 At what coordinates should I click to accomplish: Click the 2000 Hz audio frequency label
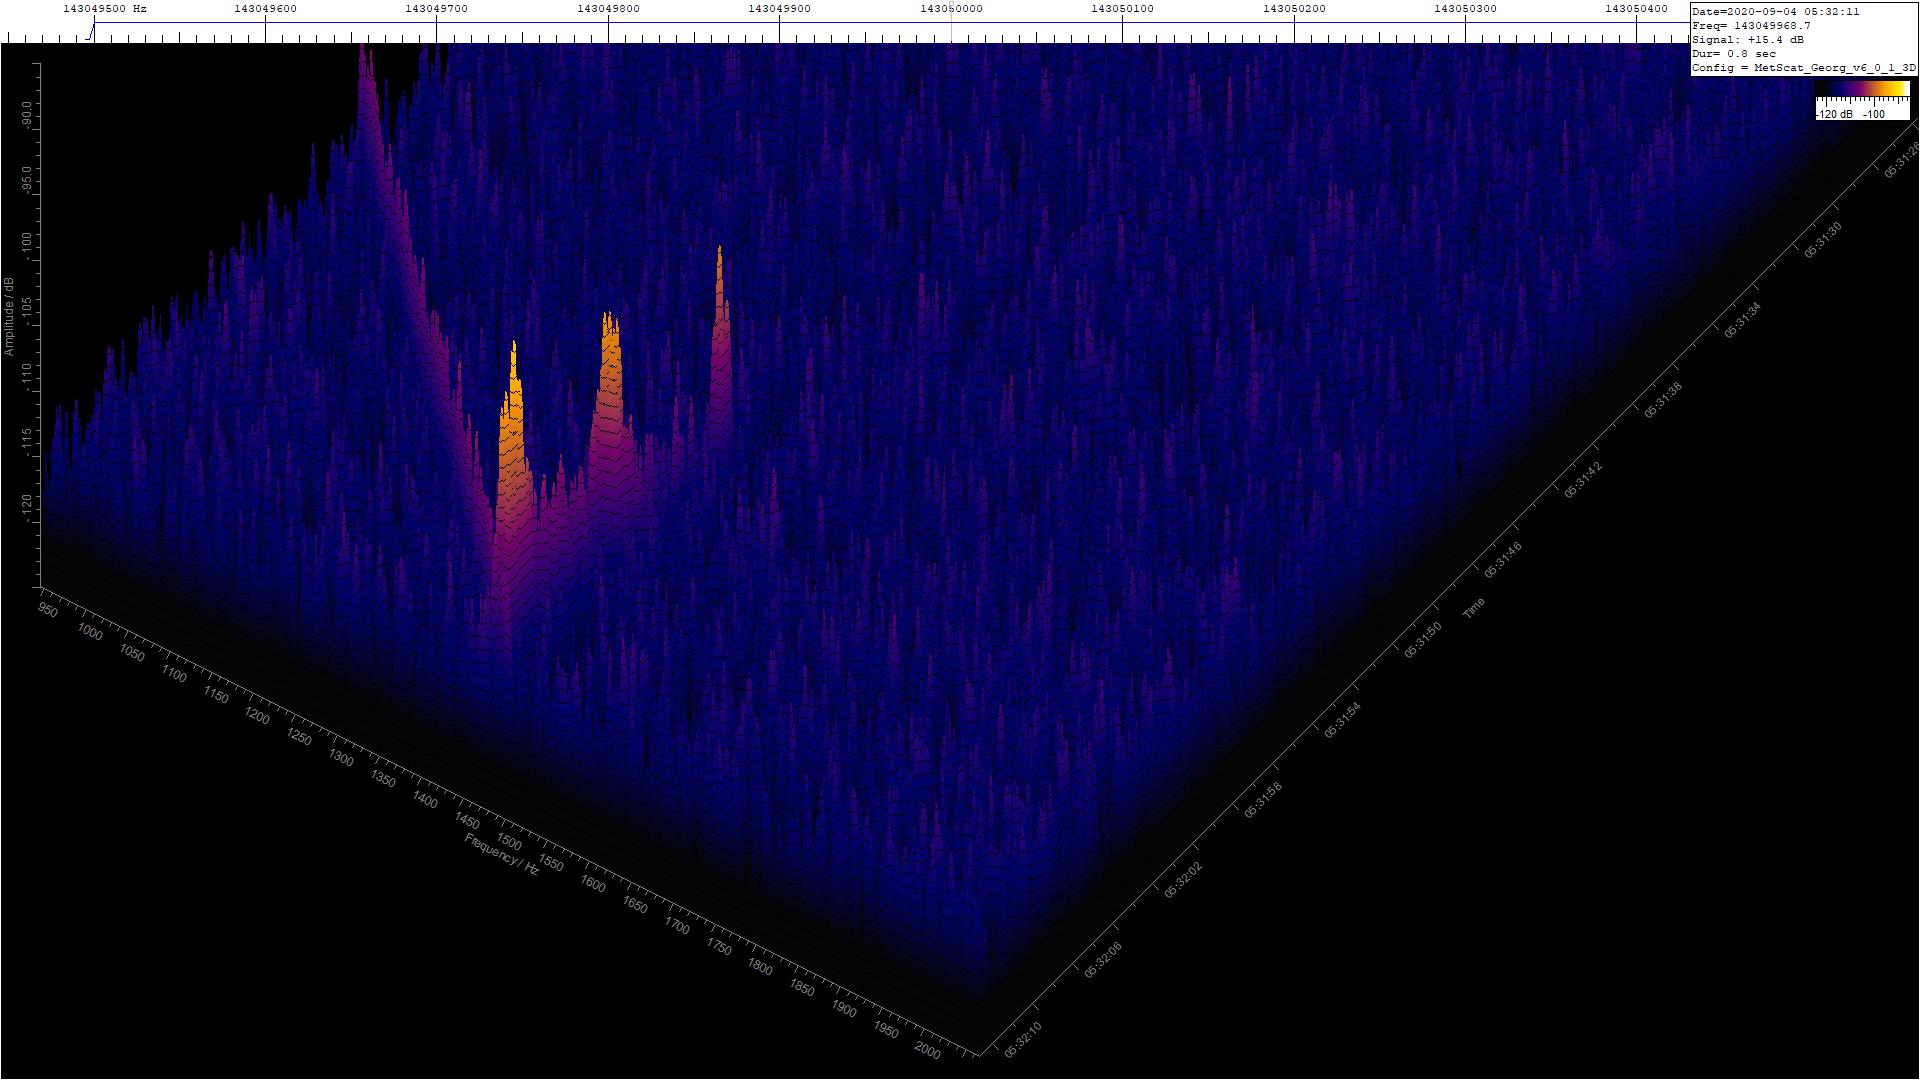[x=928, y=1051]
